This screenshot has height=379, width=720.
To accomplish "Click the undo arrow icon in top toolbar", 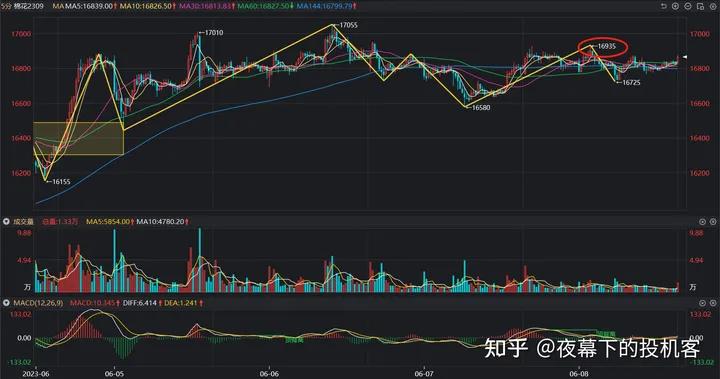I will pyautogui.click(x=664, y=6).
